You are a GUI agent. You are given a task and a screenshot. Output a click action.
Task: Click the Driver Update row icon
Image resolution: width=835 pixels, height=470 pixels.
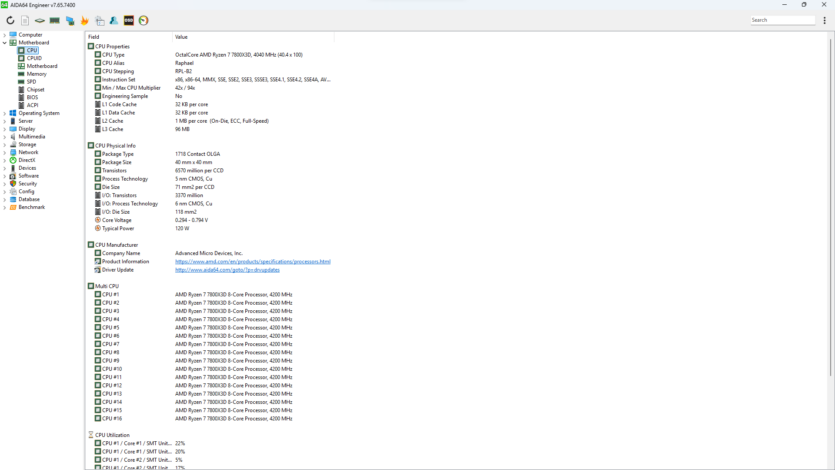tap(97, 269)
